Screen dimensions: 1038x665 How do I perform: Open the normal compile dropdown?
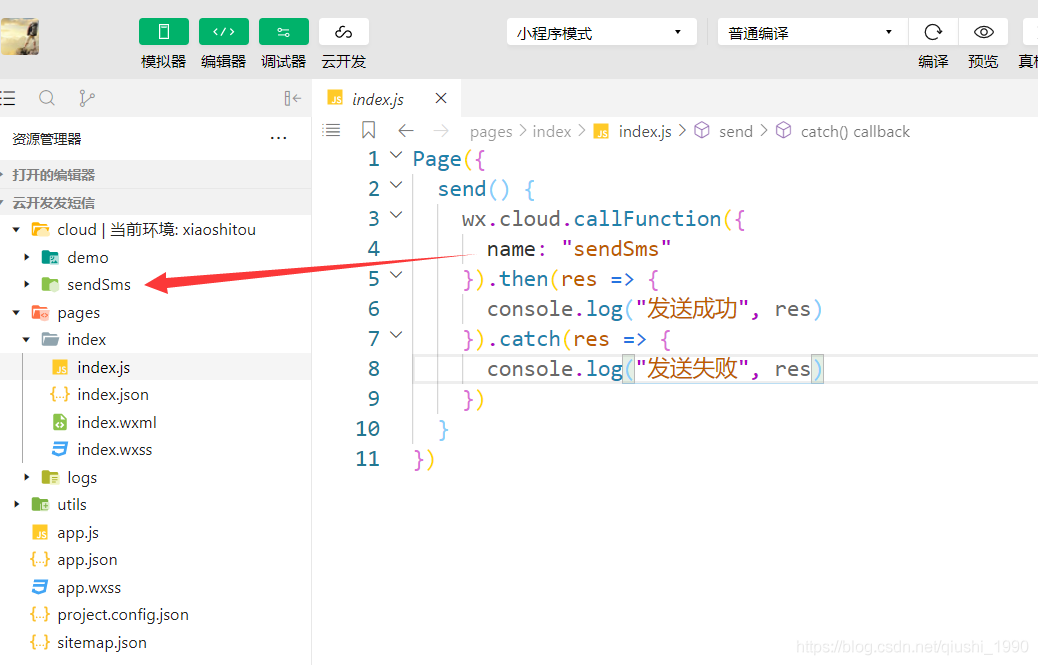pyautogui.click(x=812, y=32)
